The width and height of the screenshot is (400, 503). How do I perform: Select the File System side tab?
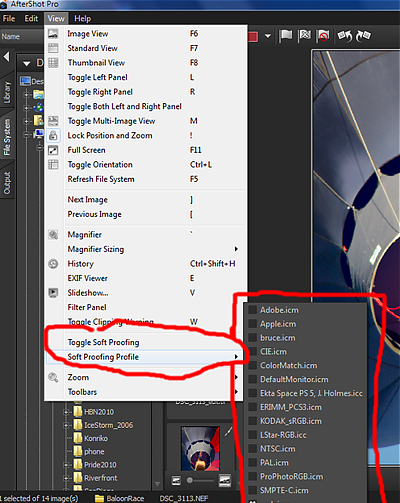7,137
